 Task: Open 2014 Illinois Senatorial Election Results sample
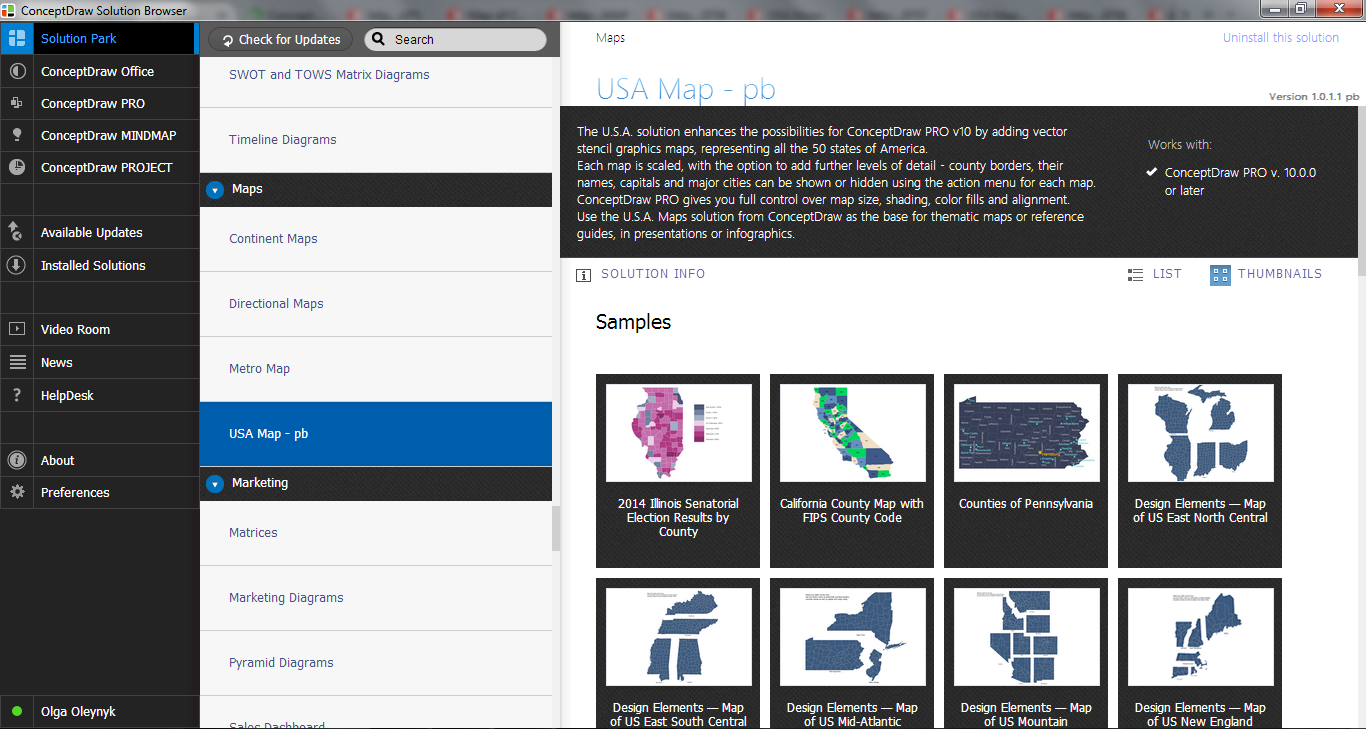(x=678, y=471)
